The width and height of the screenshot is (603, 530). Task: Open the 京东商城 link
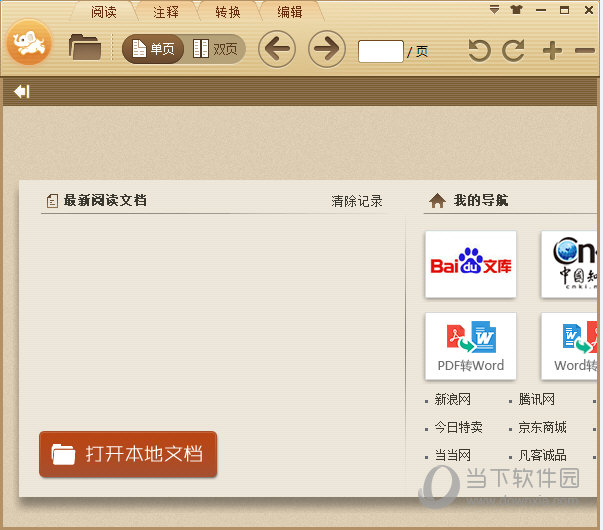(x=542, y=427)
